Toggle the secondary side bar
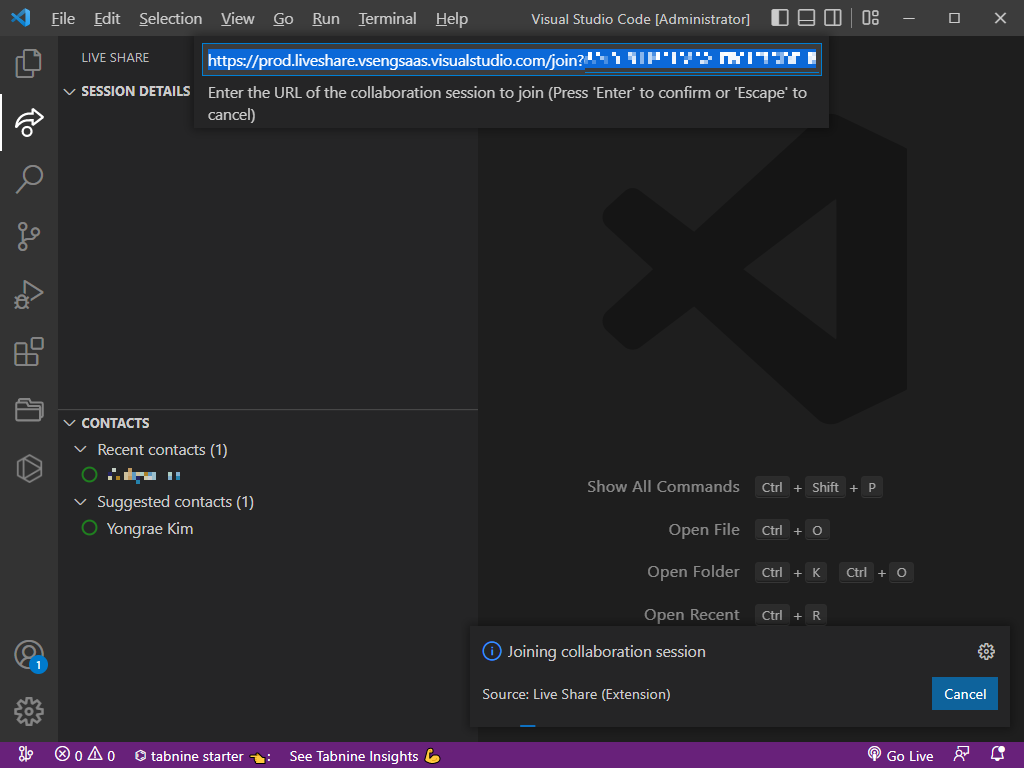1024x768 pixels. click(x=833, y=18)
